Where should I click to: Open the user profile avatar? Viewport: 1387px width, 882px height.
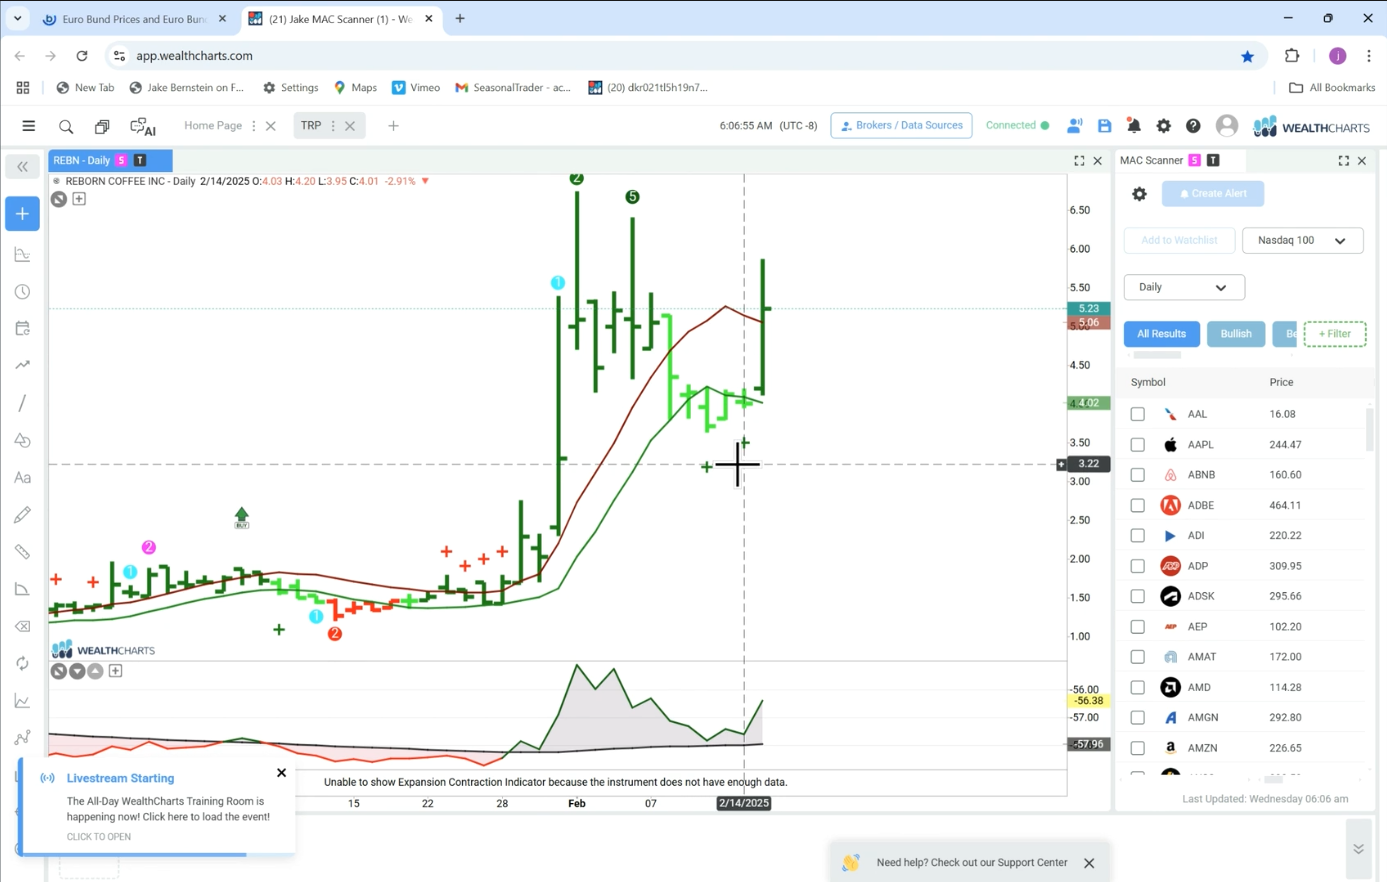pyautogui.click(x=1227, y=126)
